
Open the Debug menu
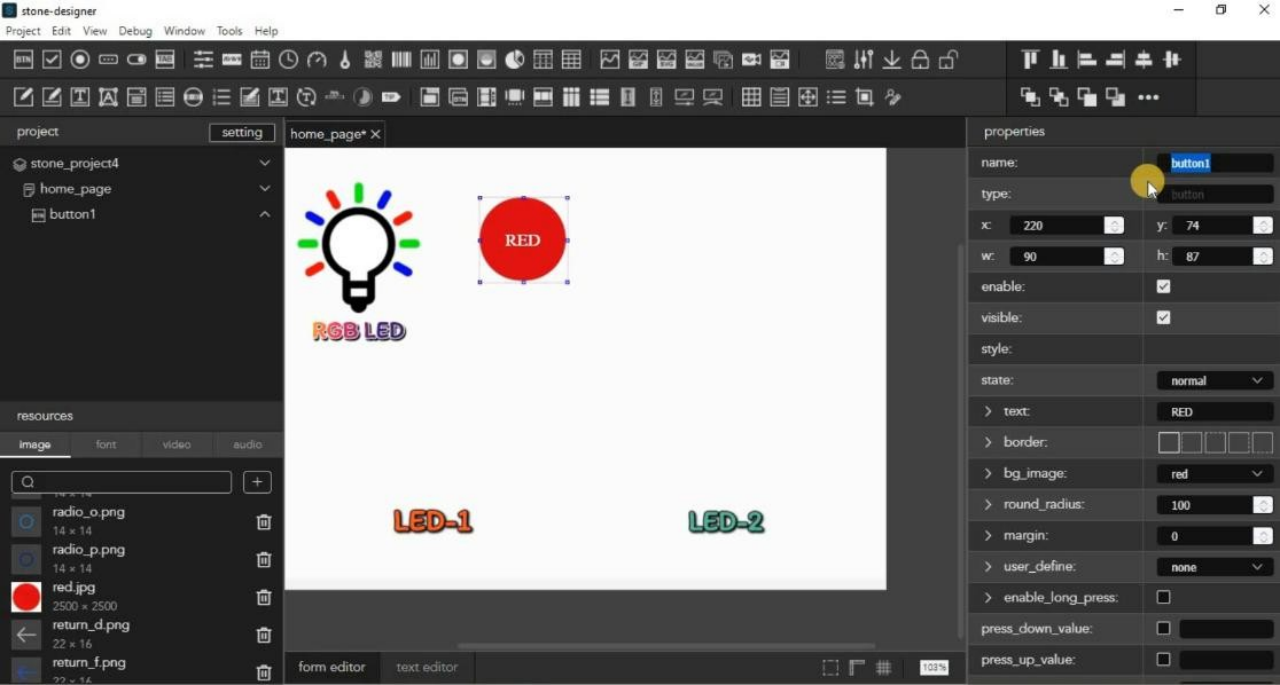click(x=135, y=31)
